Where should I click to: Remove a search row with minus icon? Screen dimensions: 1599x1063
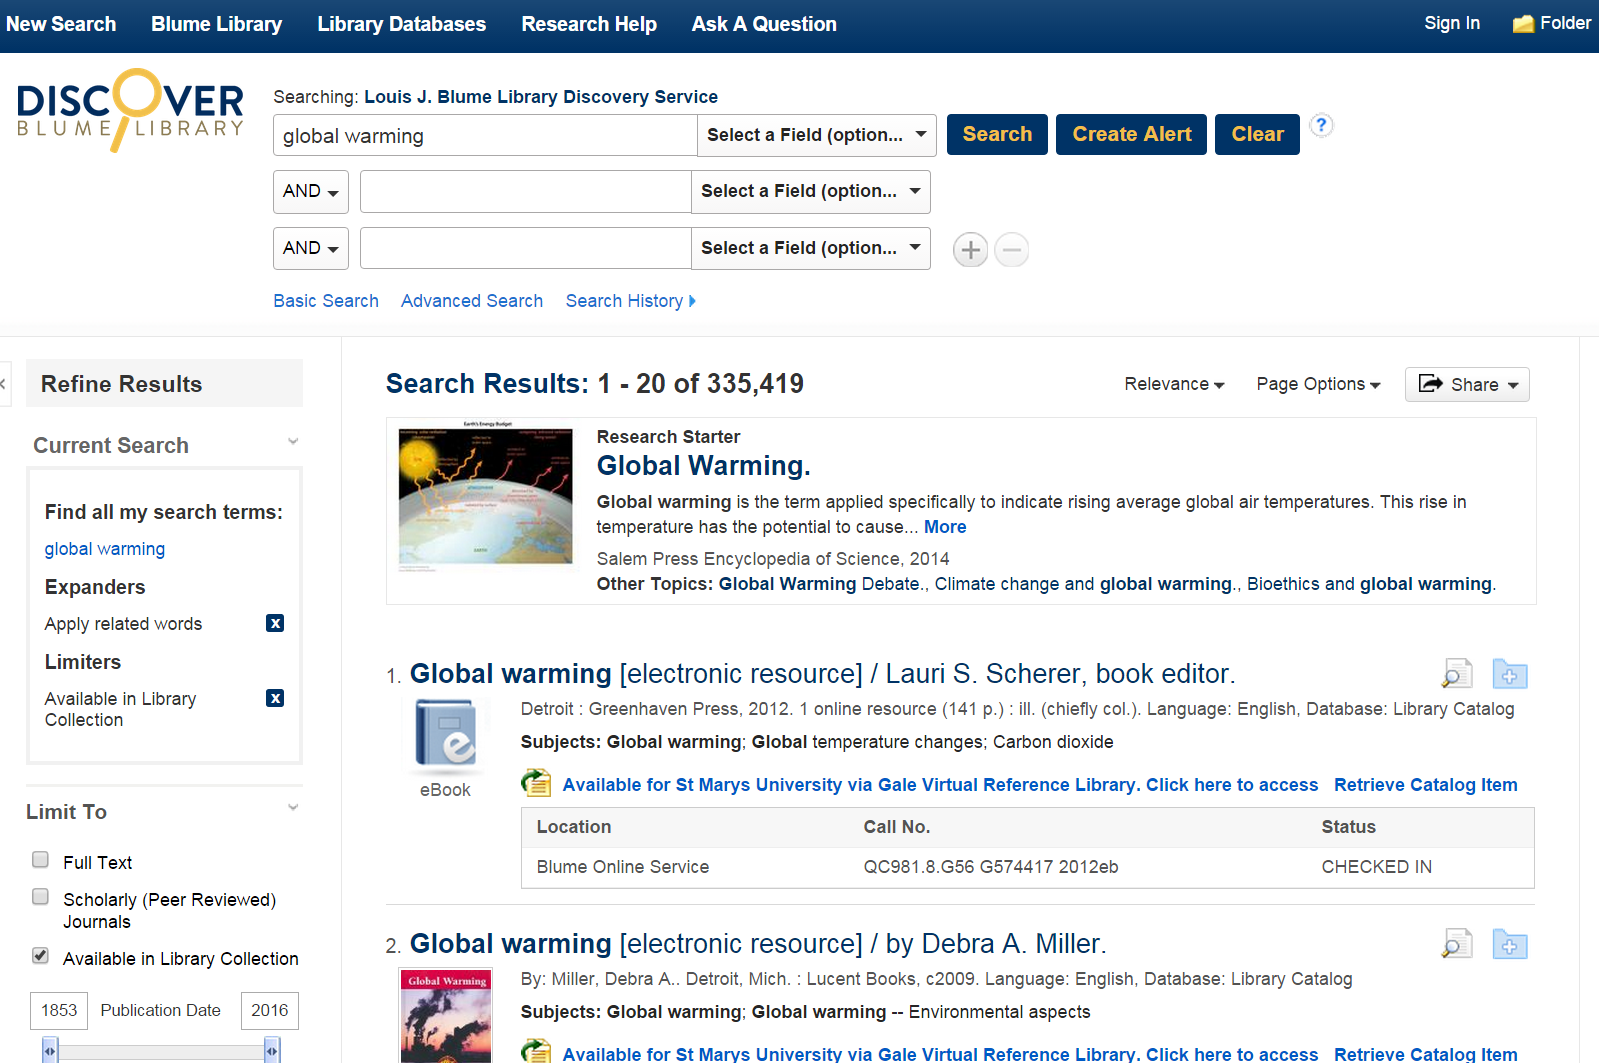pyautogui.click(x=1012, y=250)
